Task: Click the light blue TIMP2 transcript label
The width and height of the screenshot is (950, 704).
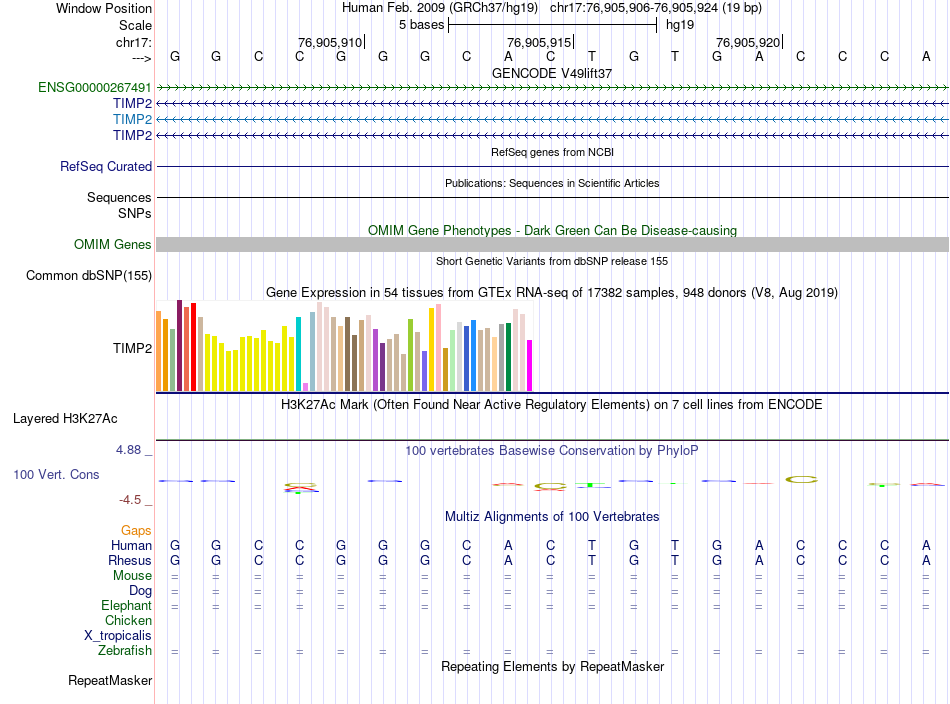Action: (x=132, y=119)
